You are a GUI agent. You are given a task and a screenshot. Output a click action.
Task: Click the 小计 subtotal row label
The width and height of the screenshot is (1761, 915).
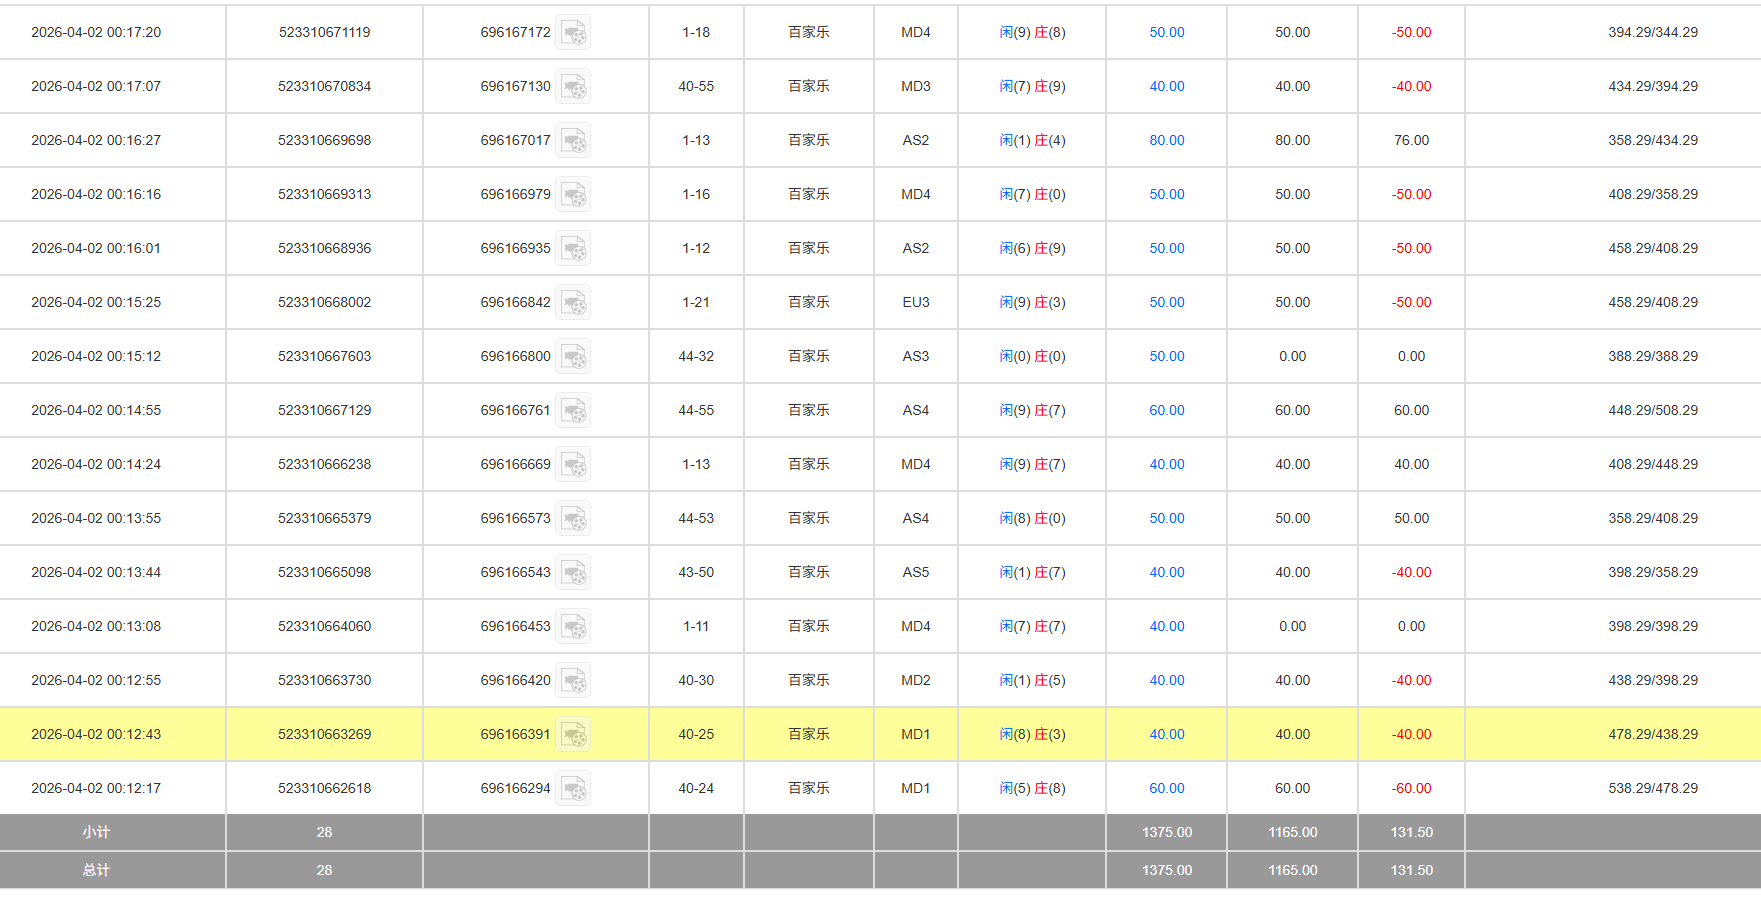(96, 832)
